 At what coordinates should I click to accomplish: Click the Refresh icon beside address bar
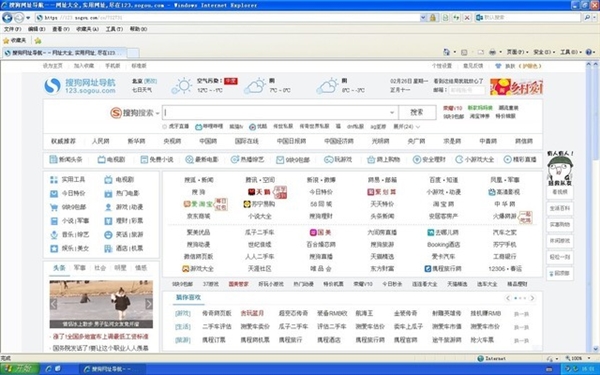tap(456, 18)
